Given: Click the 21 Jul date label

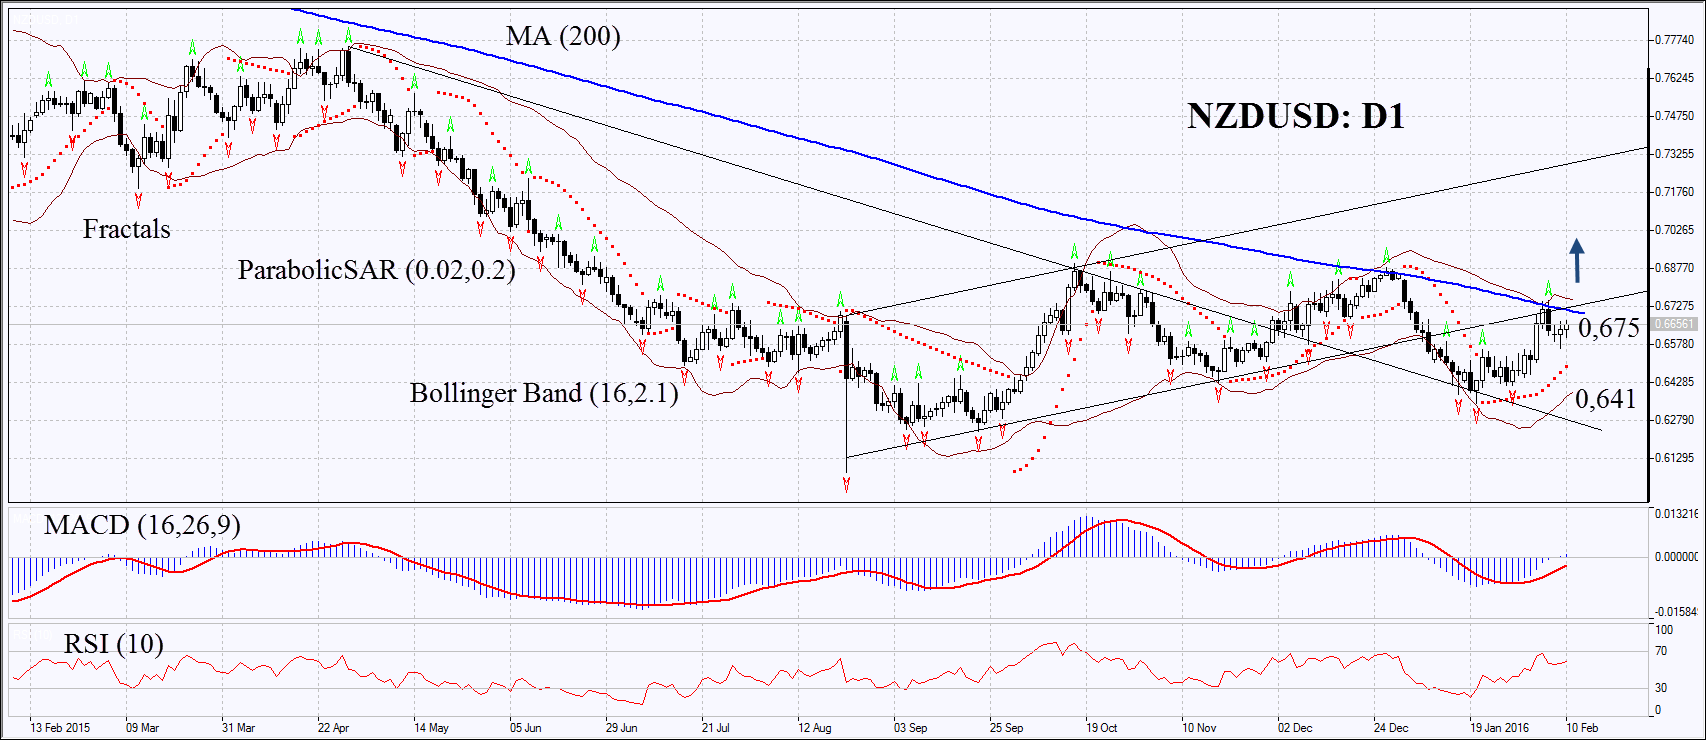Looking at the screenshot, I should 715,727.
